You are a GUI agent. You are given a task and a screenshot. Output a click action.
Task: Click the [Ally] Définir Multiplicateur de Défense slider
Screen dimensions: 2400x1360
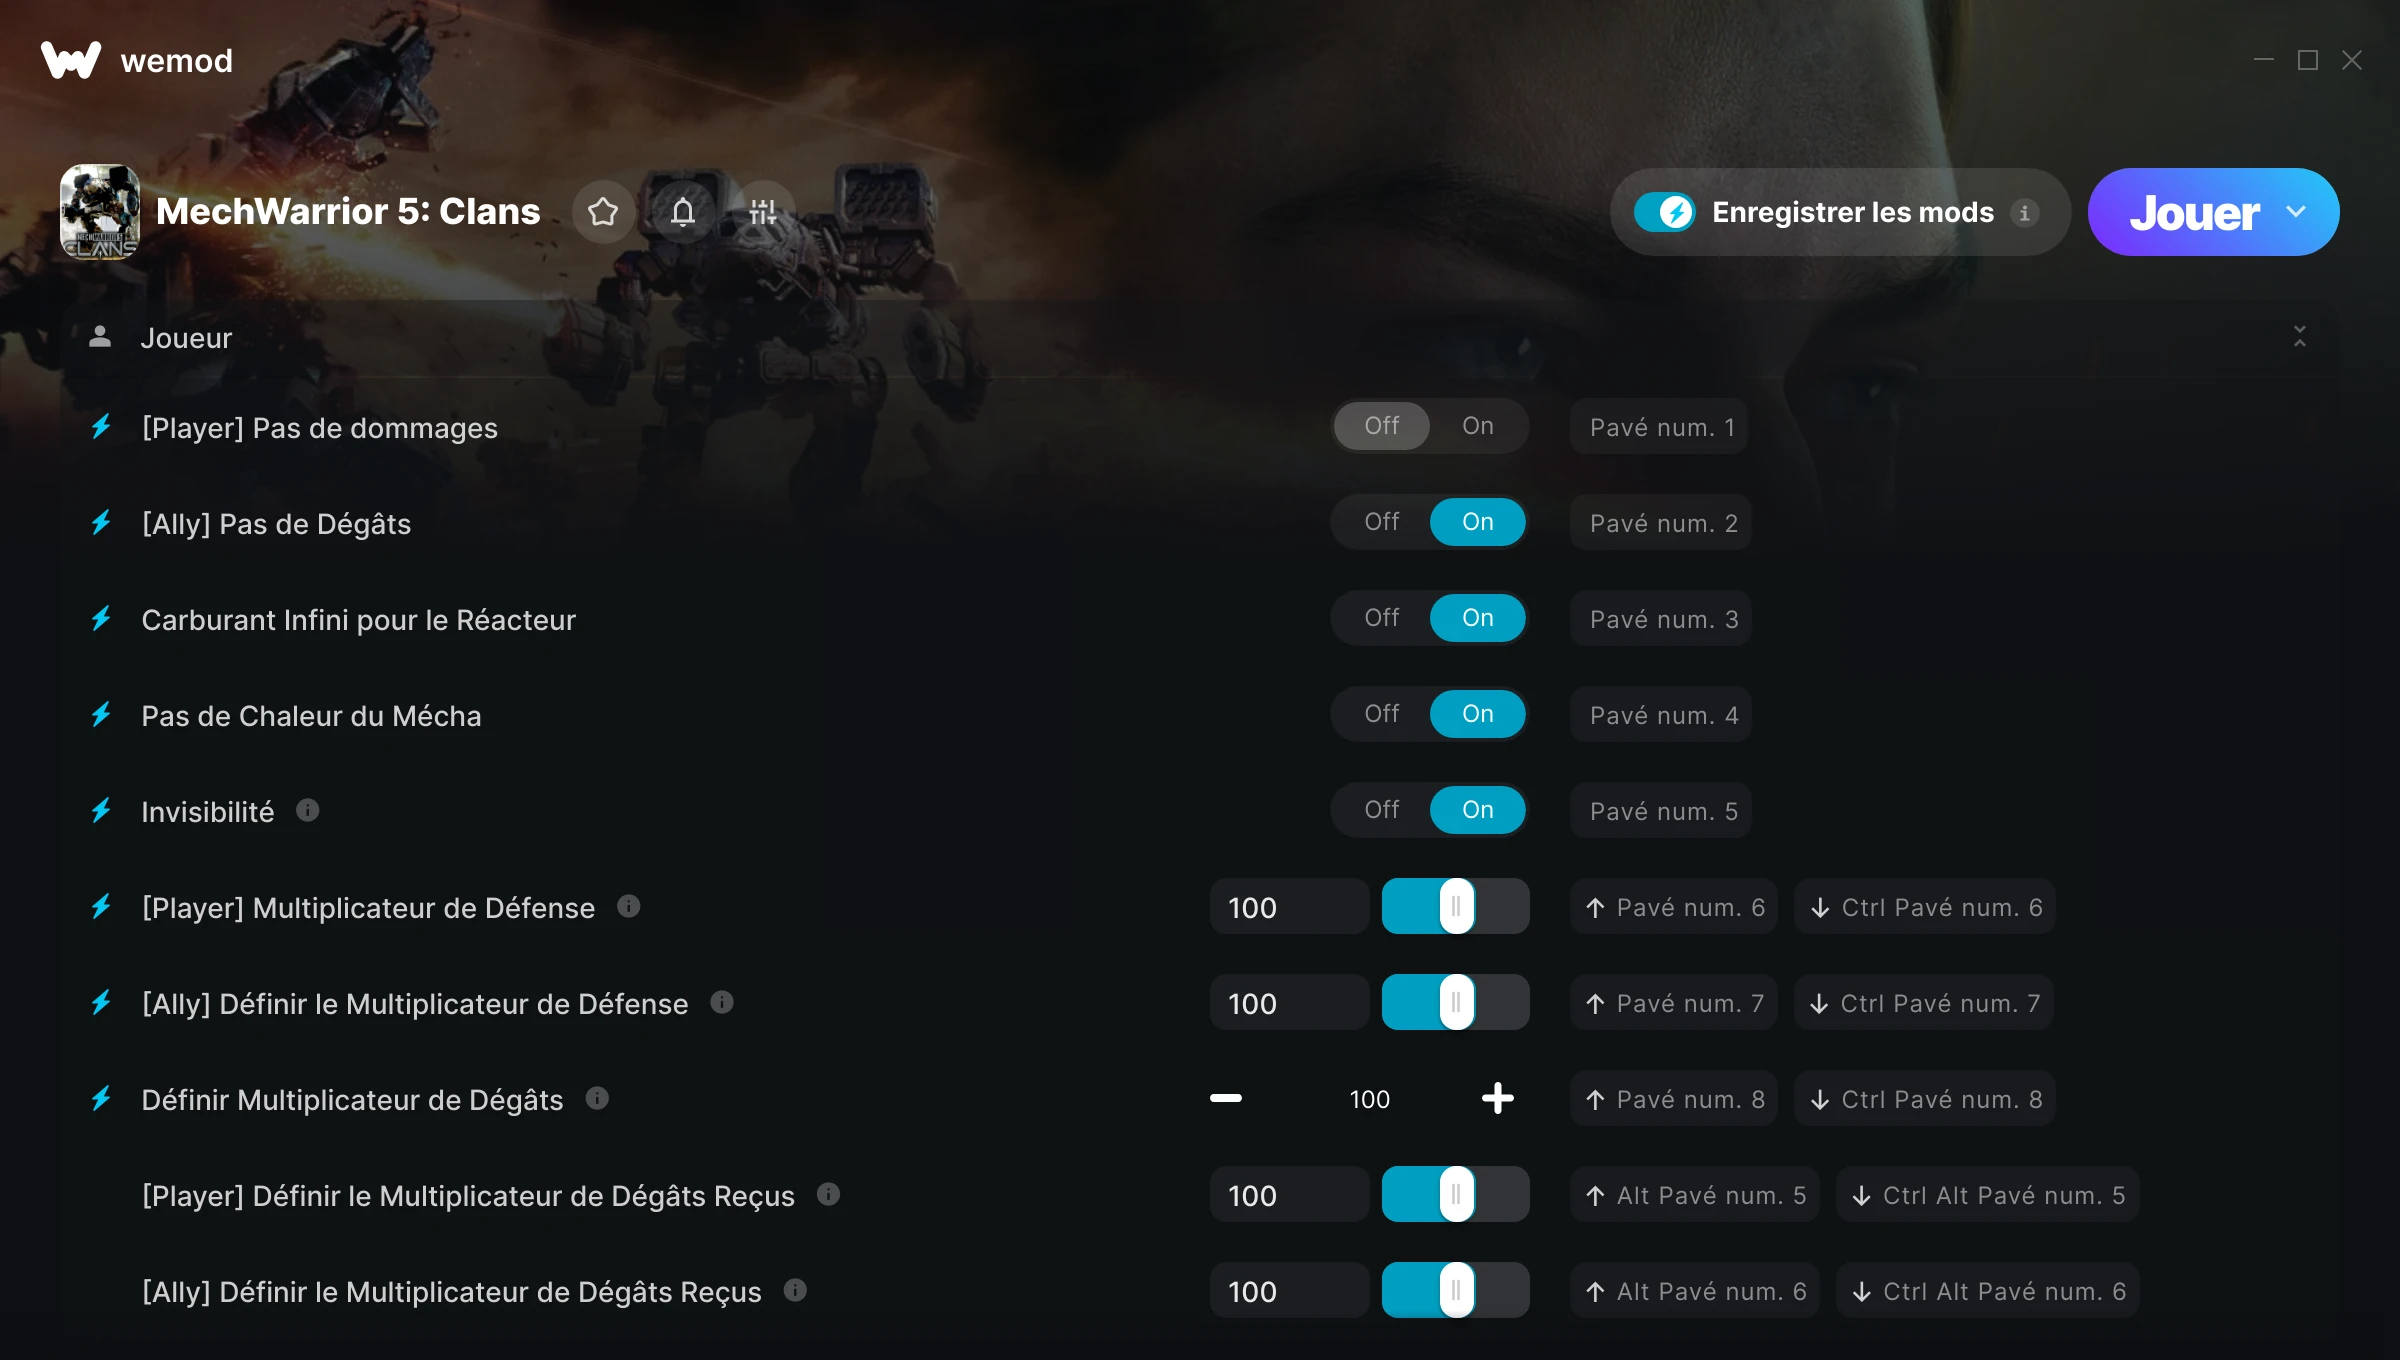click(x=1456, y=1002)
